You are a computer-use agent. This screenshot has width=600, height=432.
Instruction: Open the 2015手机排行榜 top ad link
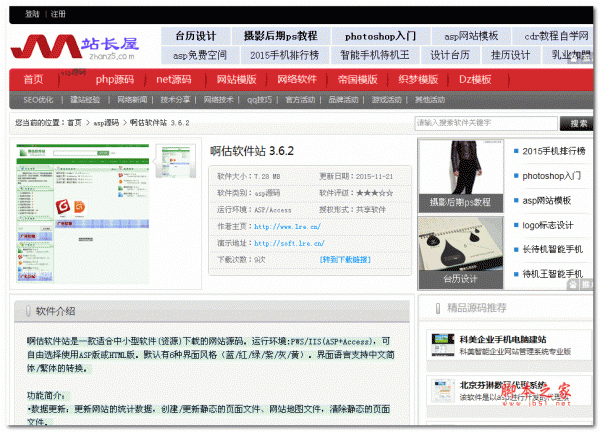(285, 55)
